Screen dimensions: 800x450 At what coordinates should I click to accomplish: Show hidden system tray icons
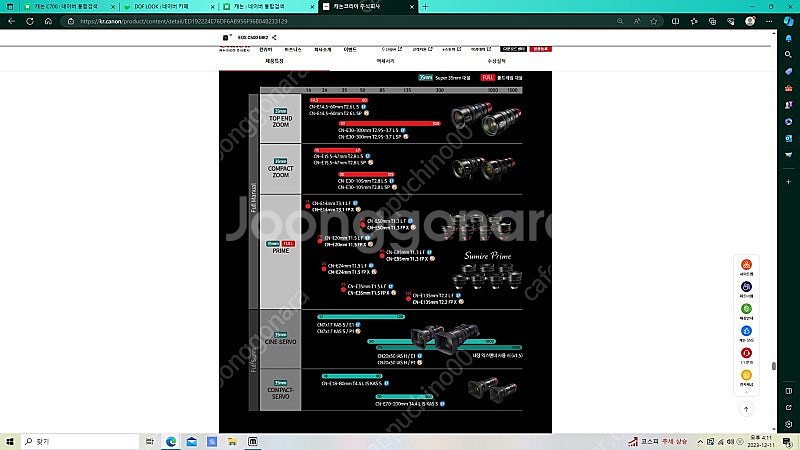pos(700,441)
